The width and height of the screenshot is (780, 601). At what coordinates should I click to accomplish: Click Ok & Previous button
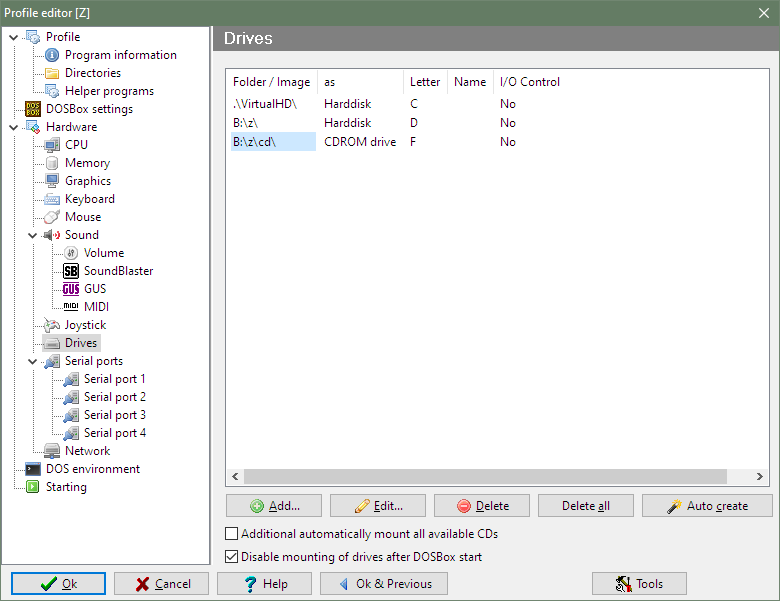click(x=384, y=584)
